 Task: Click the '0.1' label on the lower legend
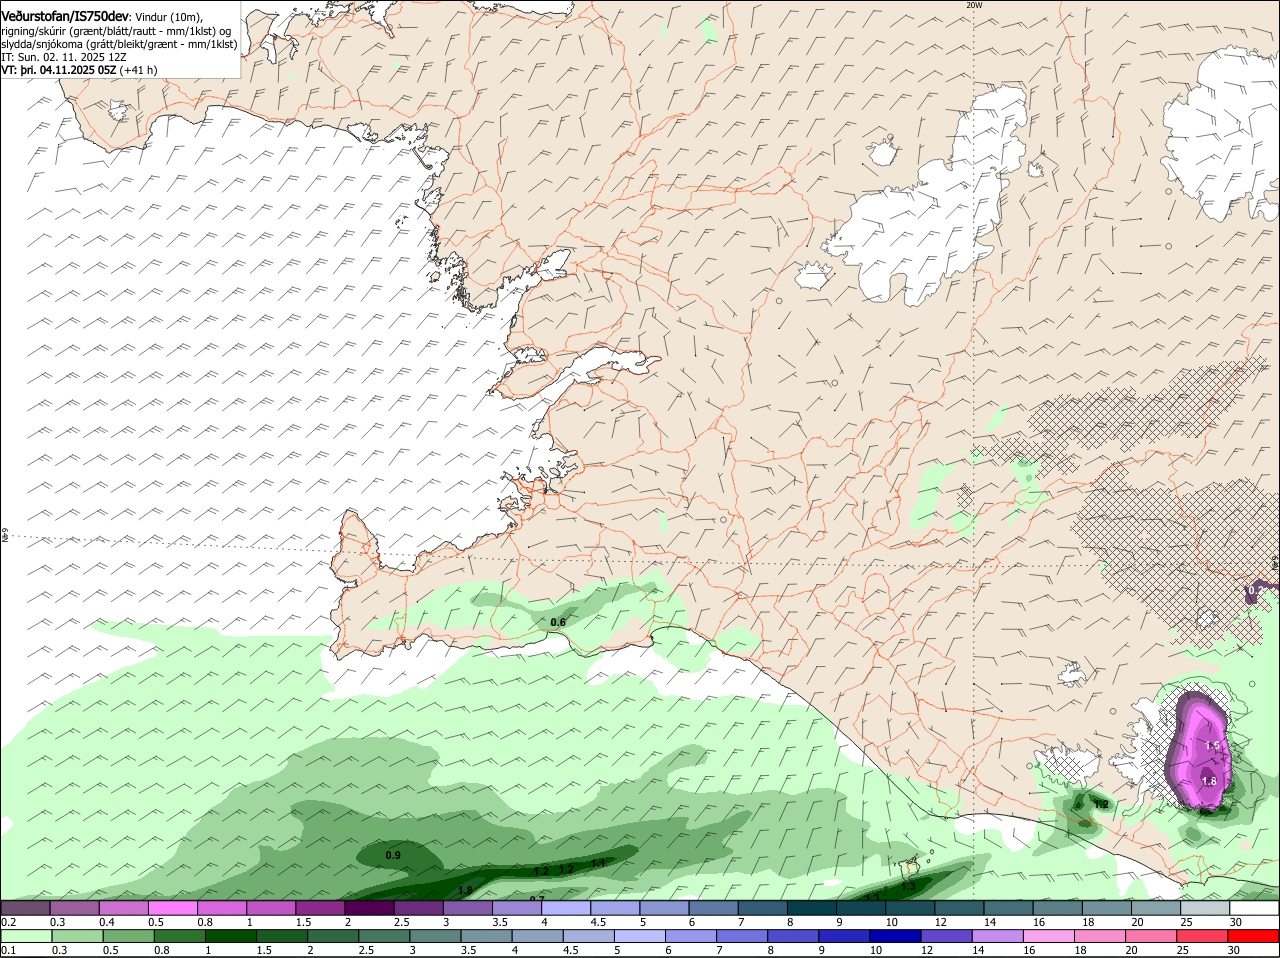[9, 950]
